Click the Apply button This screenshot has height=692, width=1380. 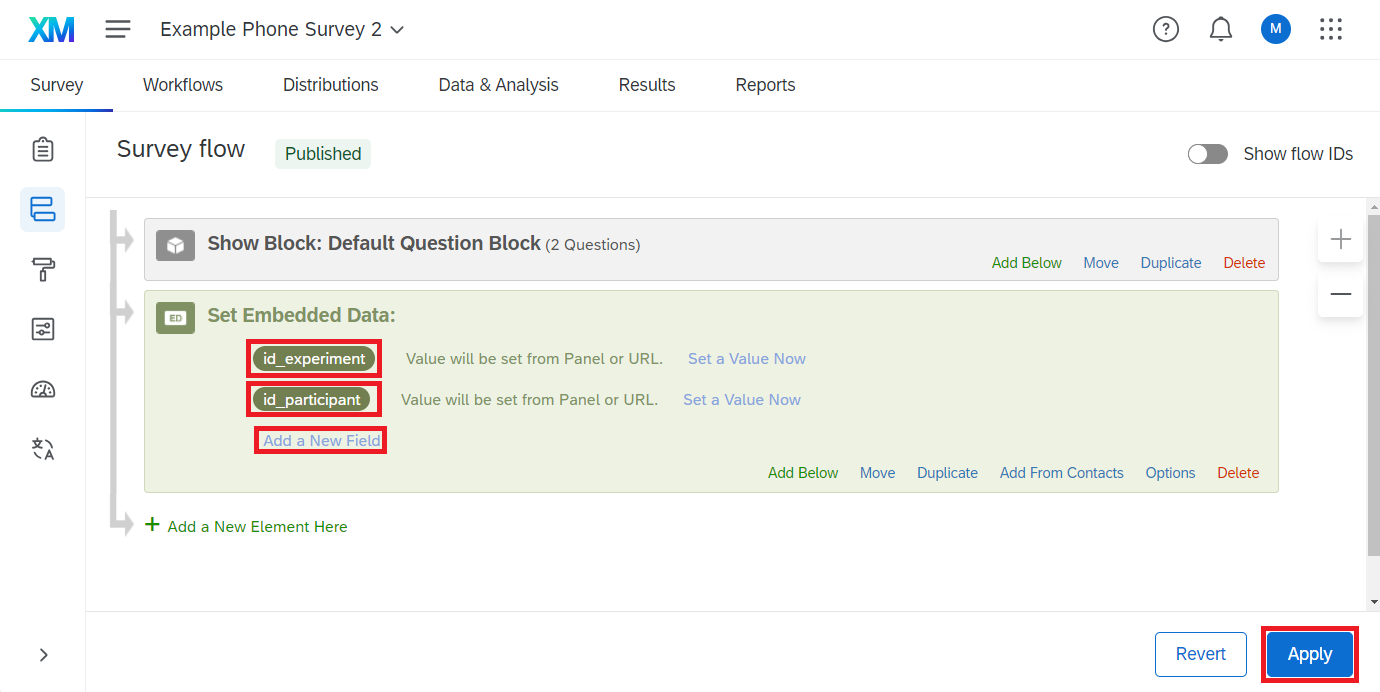(x=1309, y=654)
